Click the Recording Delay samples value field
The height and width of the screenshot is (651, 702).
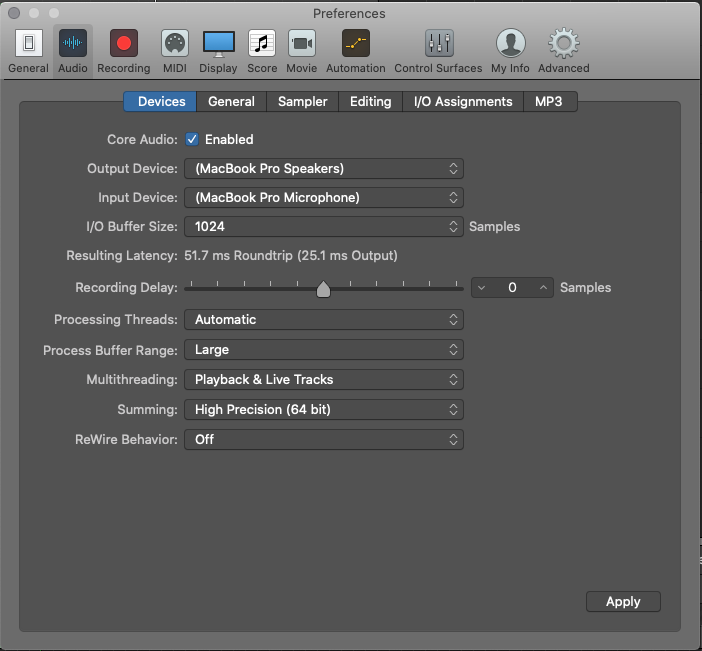[x=512, y=288]
